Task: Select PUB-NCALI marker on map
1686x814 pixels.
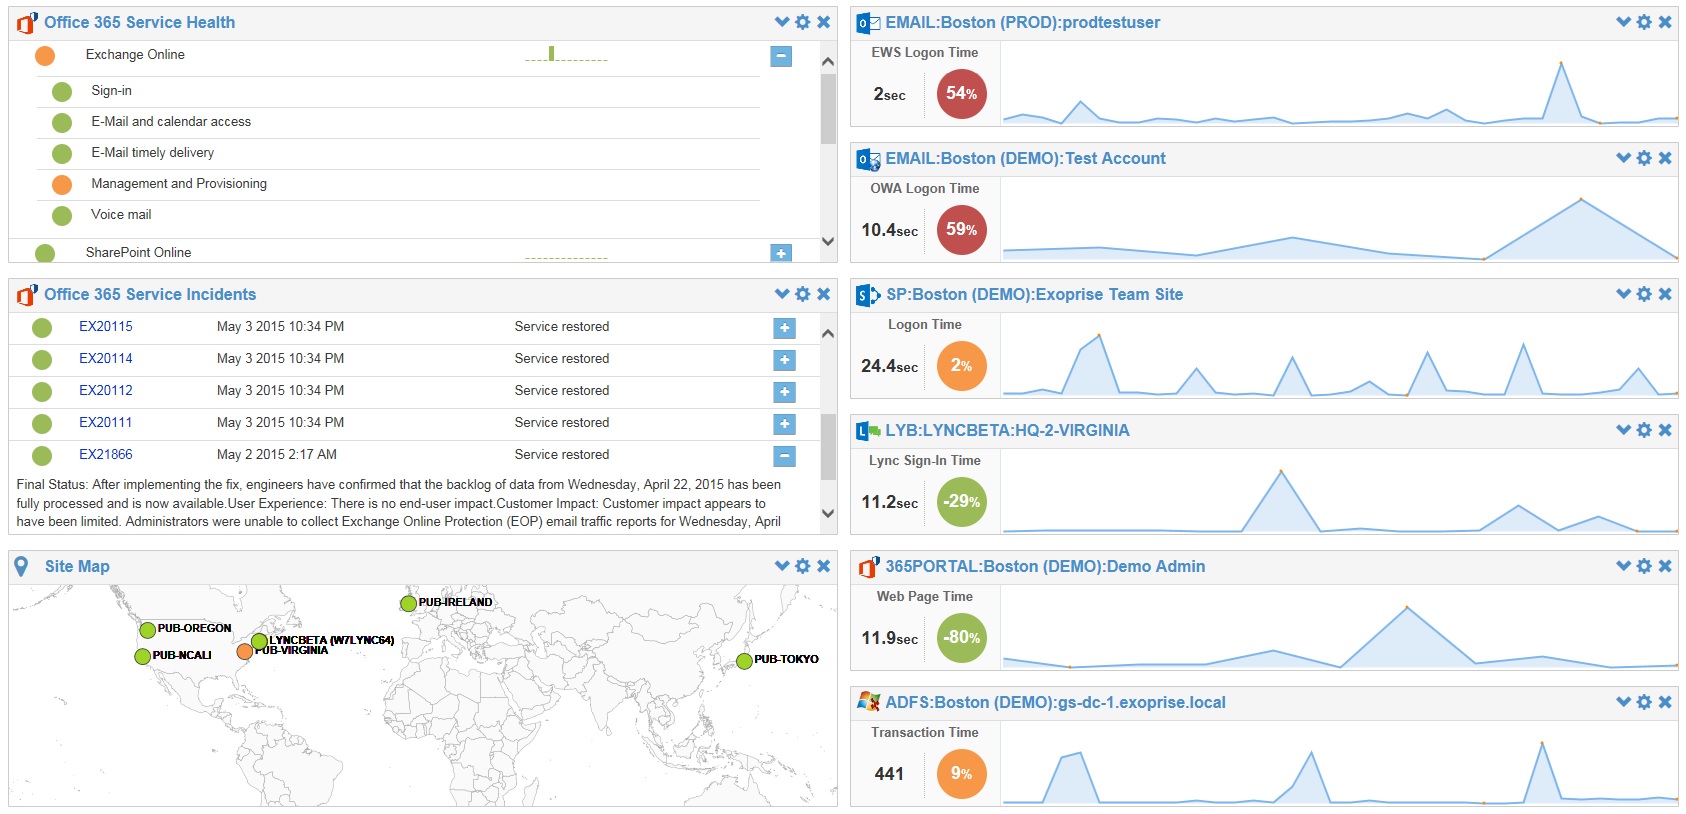Action: (143, 656)
